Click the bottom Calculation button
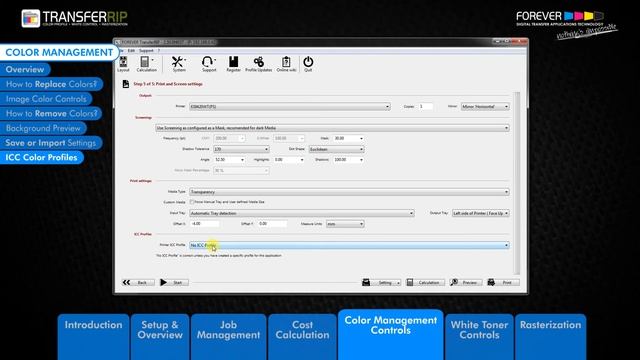This screenshot has width=640, height=360. [x=425, y=282]
